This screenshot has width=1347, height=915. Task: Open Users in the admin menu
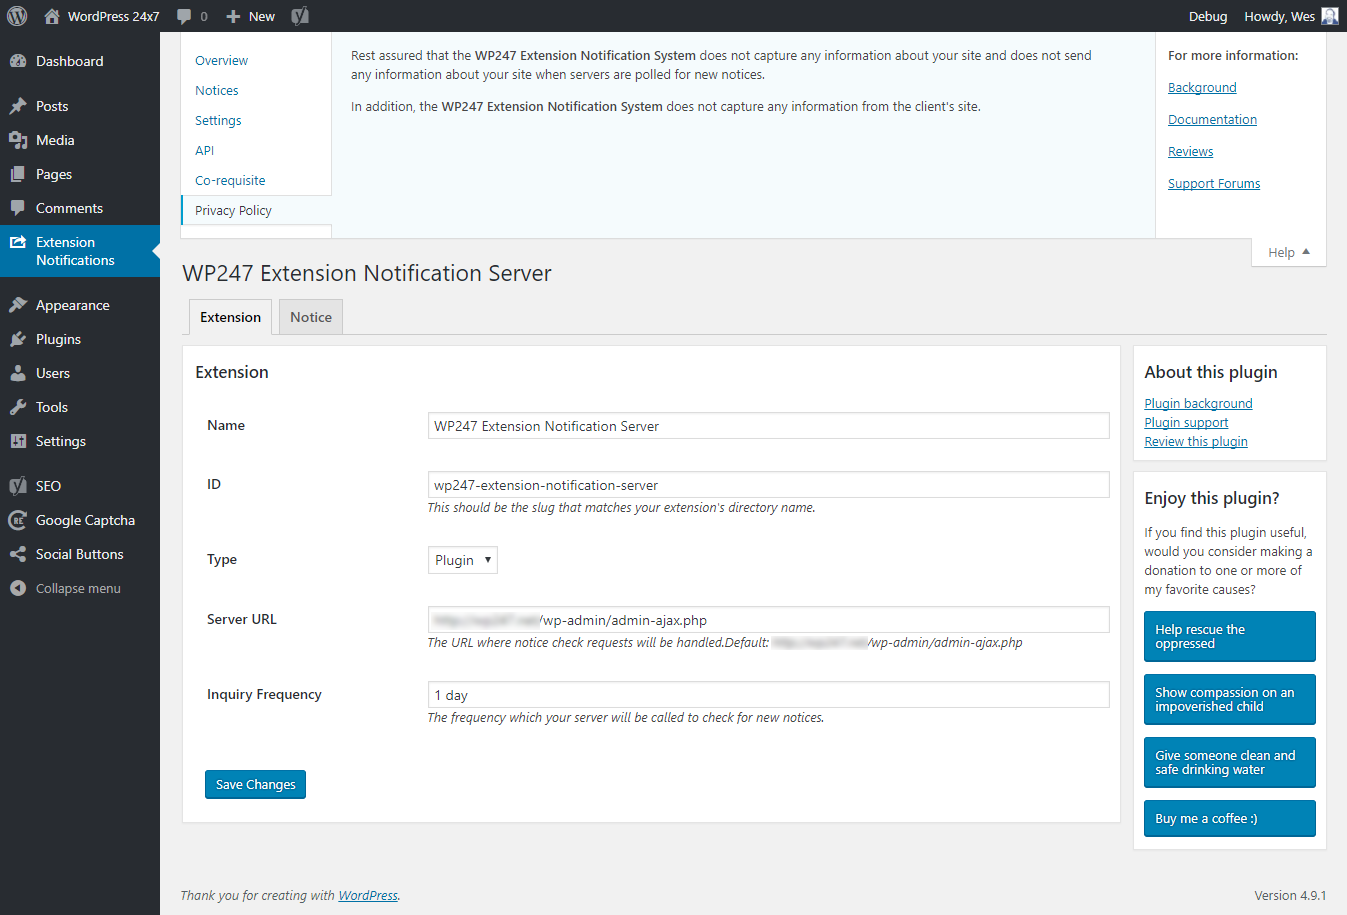coord(53,373)
